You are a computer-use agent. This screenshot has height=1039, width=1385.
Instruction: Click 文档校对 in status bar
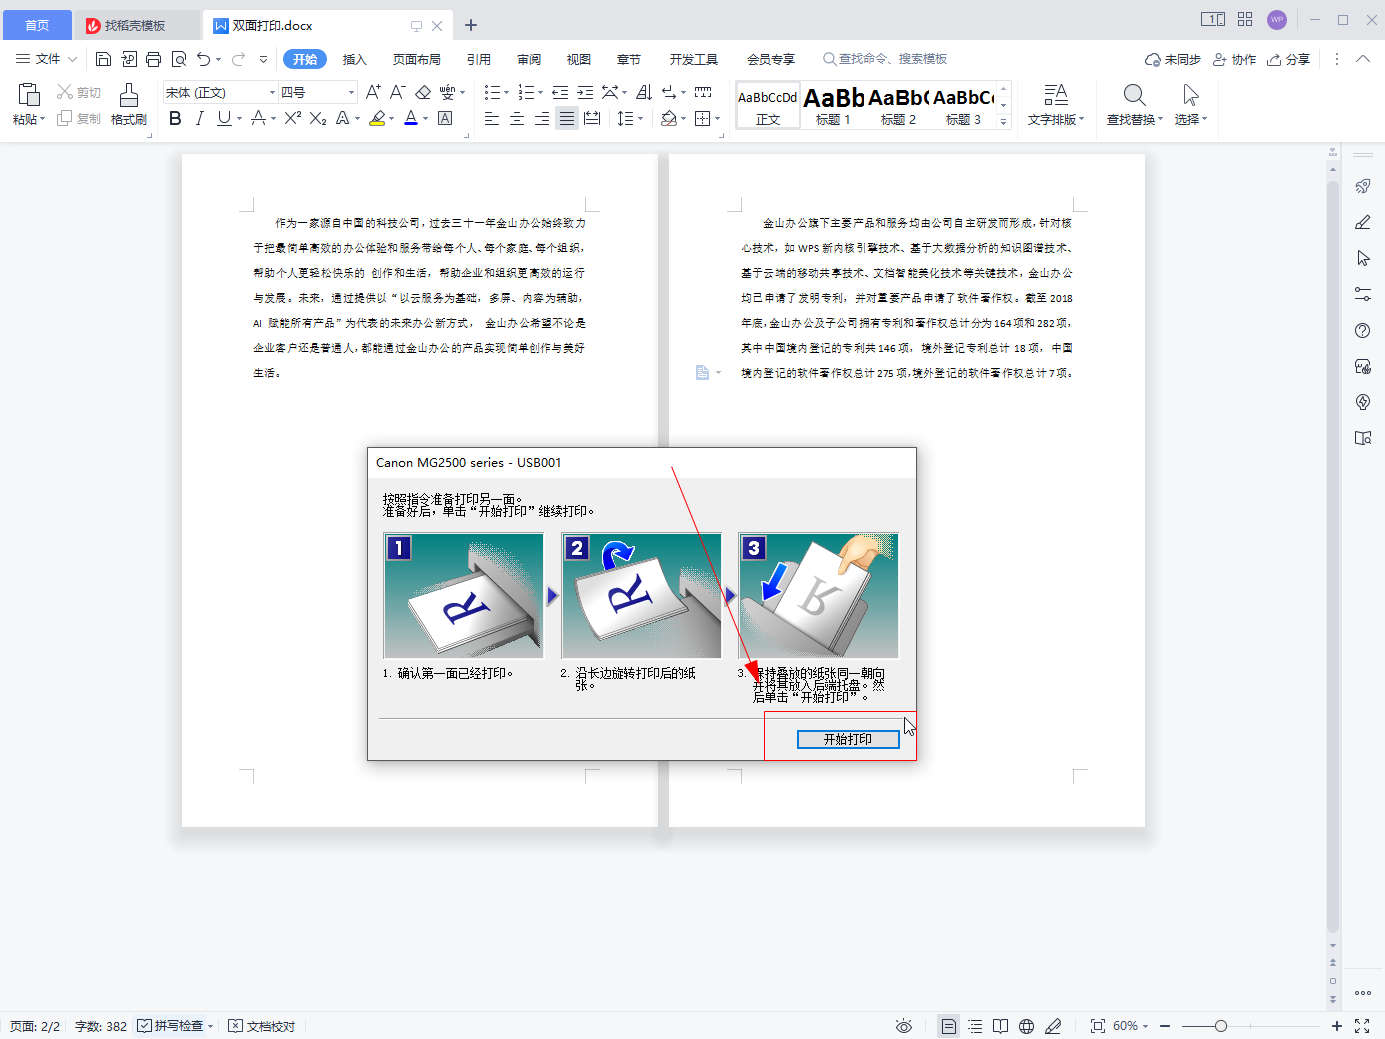(x=262, y=1026)
